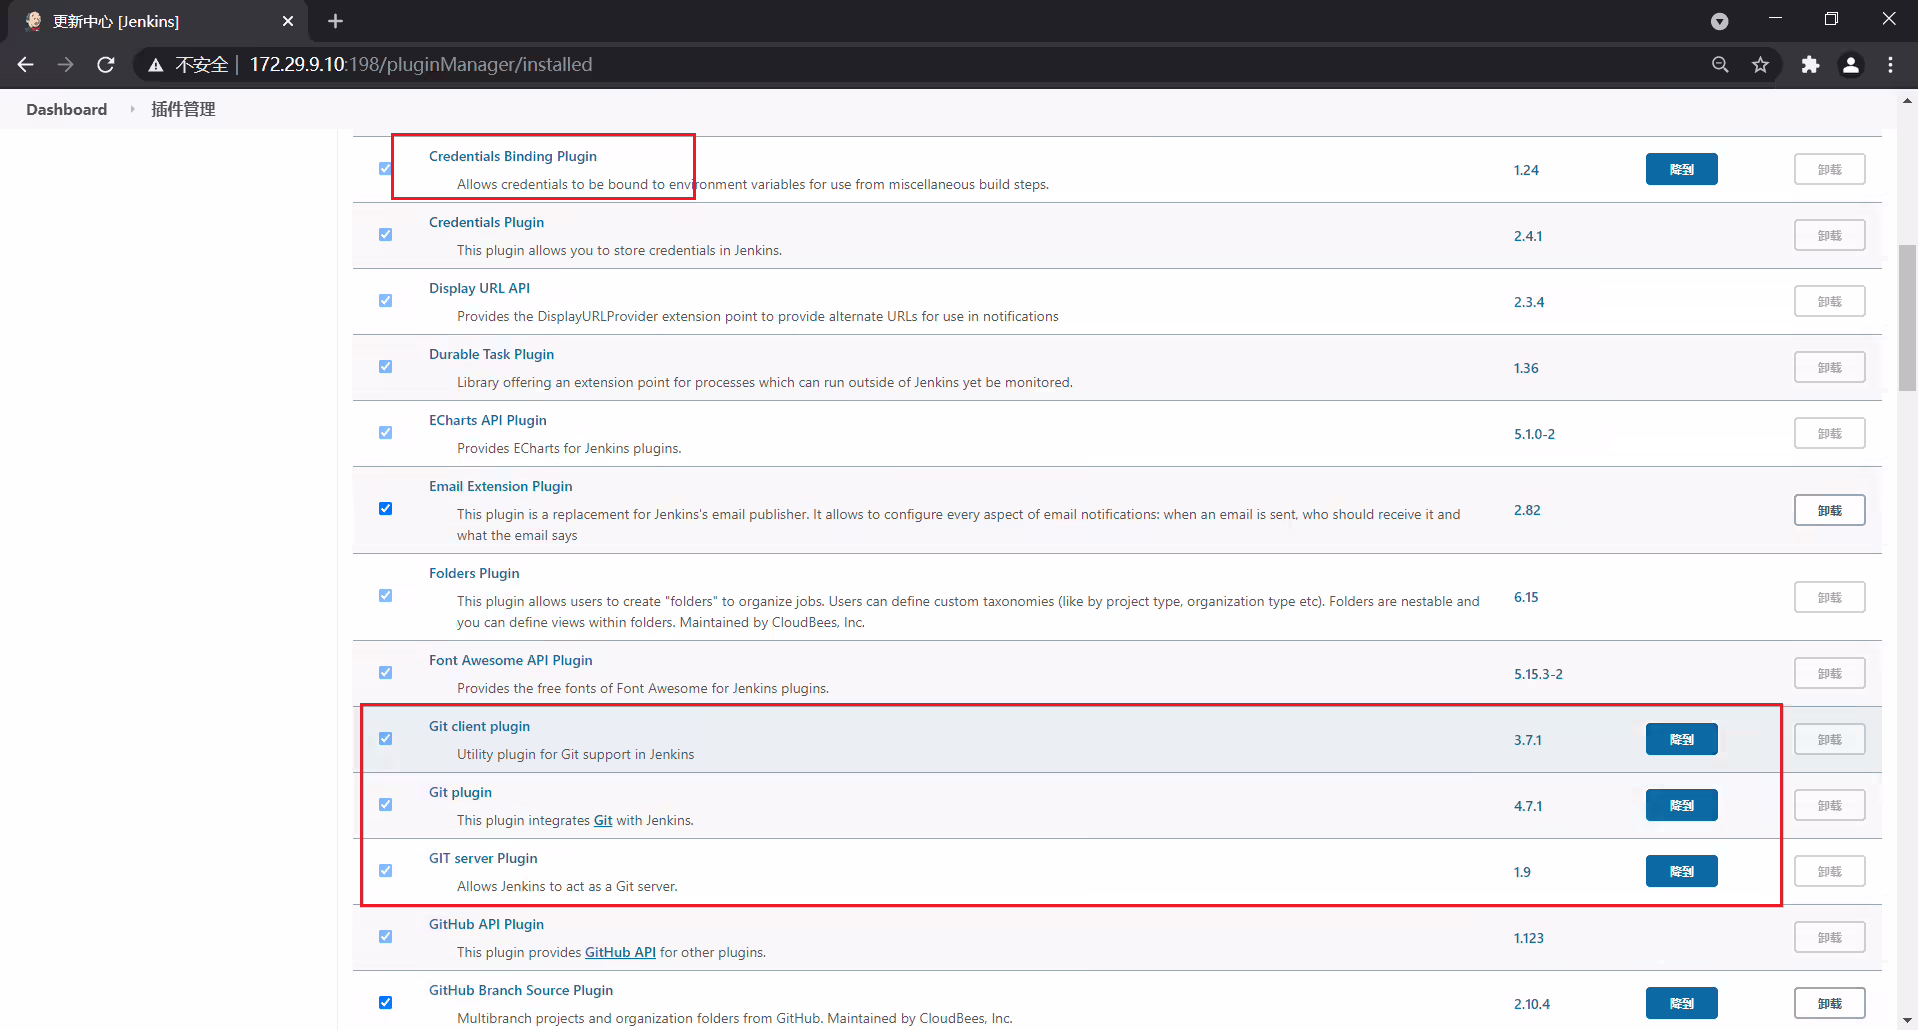
Task: Expand the Dashboard breadcrumb arrow
Action: coord(132,109)
